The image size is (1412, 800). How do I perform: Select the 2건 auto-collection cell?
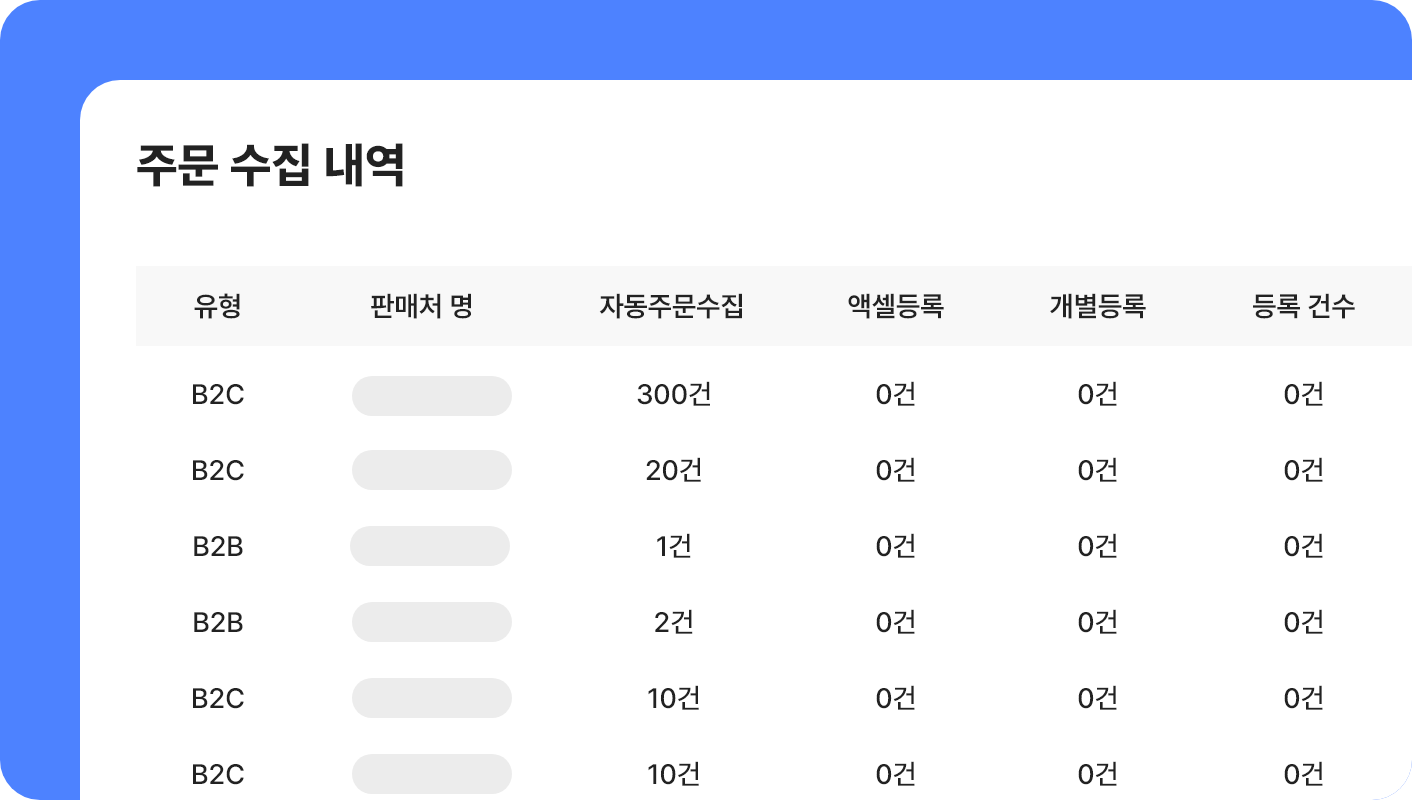click(x=674, y=622)
